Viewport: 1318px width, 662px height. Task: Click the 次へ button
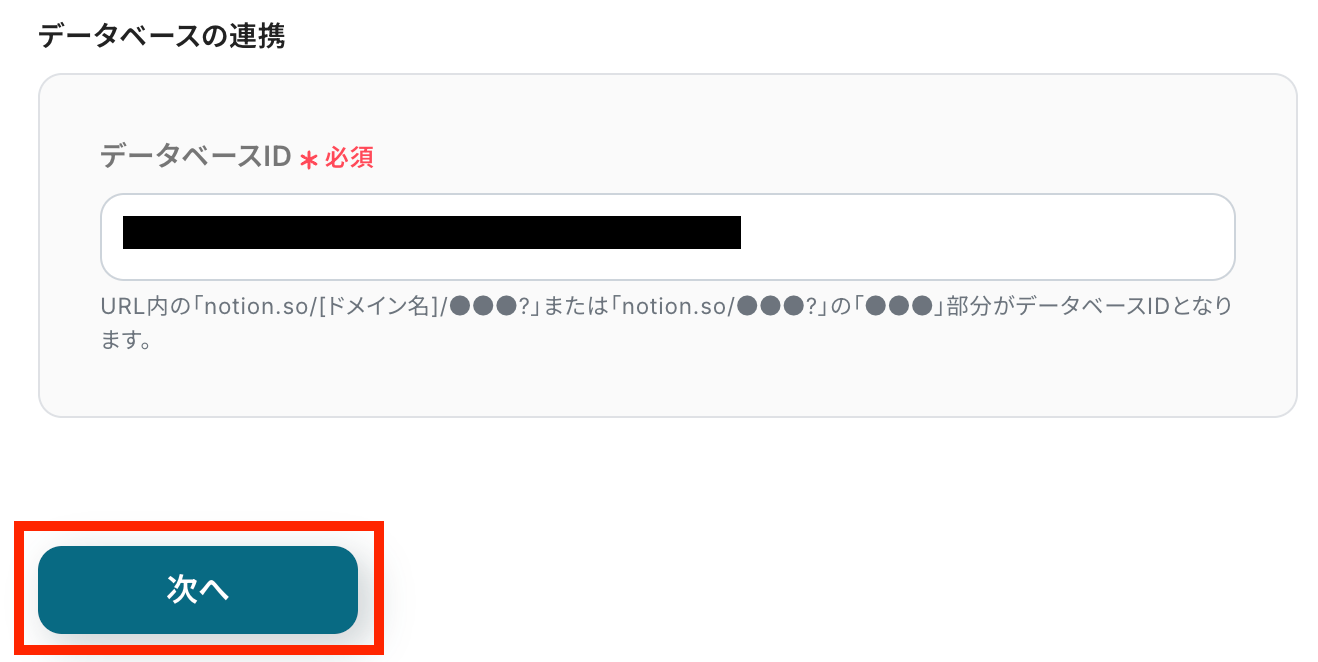(x=198, y=590)
